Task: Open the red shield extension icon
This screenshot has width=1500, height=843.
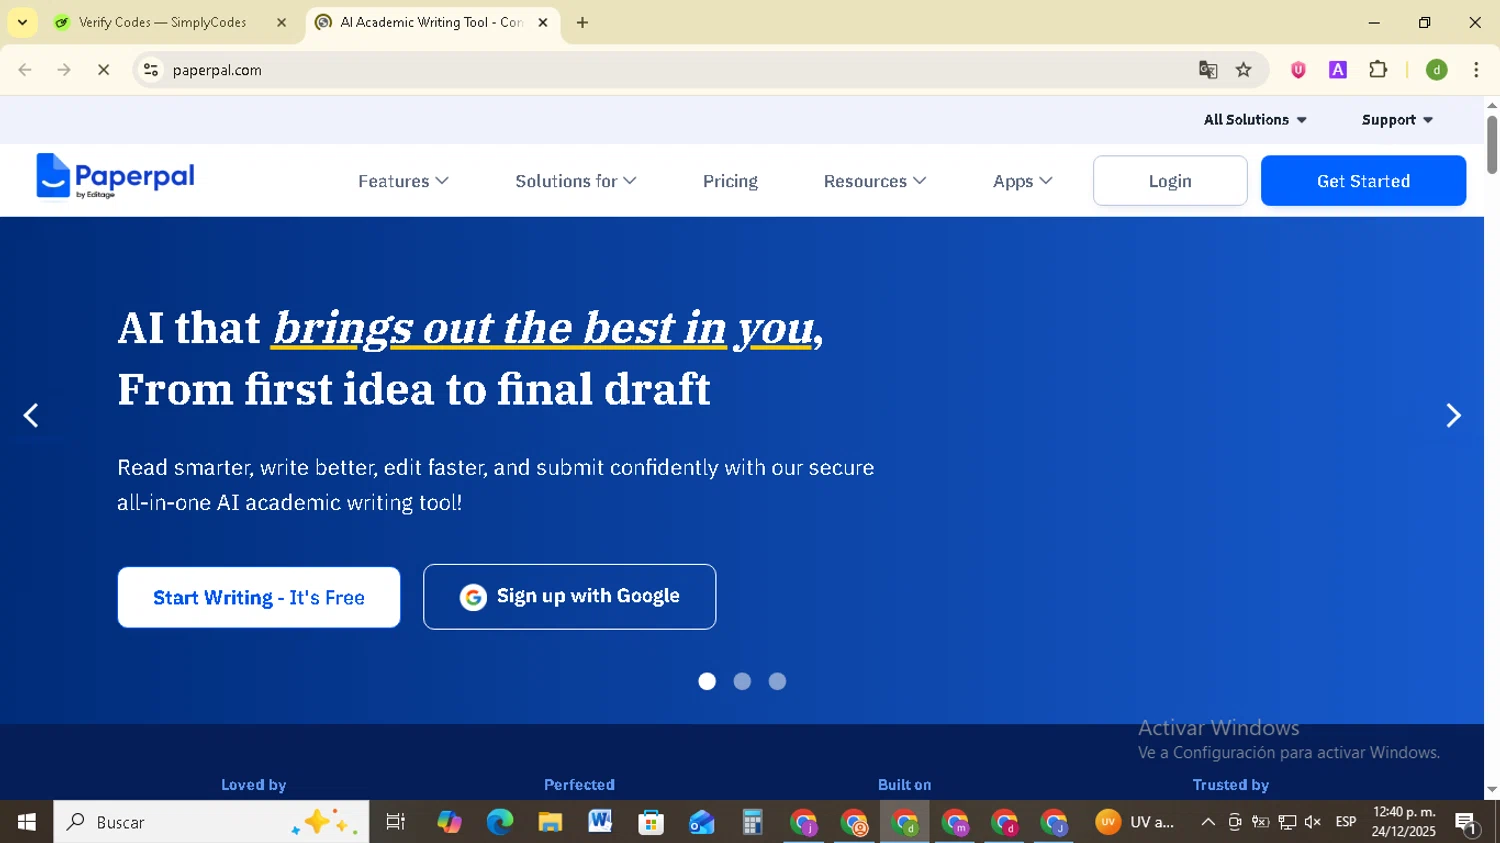Action: click(x=1298, y=70)
